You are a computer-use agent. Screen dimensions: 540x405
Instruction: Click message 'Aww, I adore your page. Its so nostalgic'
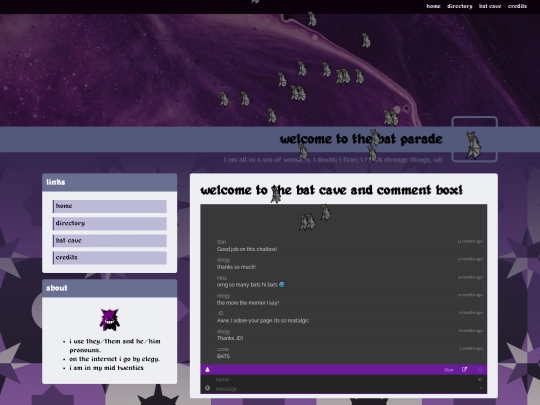[x=263, y=321]
